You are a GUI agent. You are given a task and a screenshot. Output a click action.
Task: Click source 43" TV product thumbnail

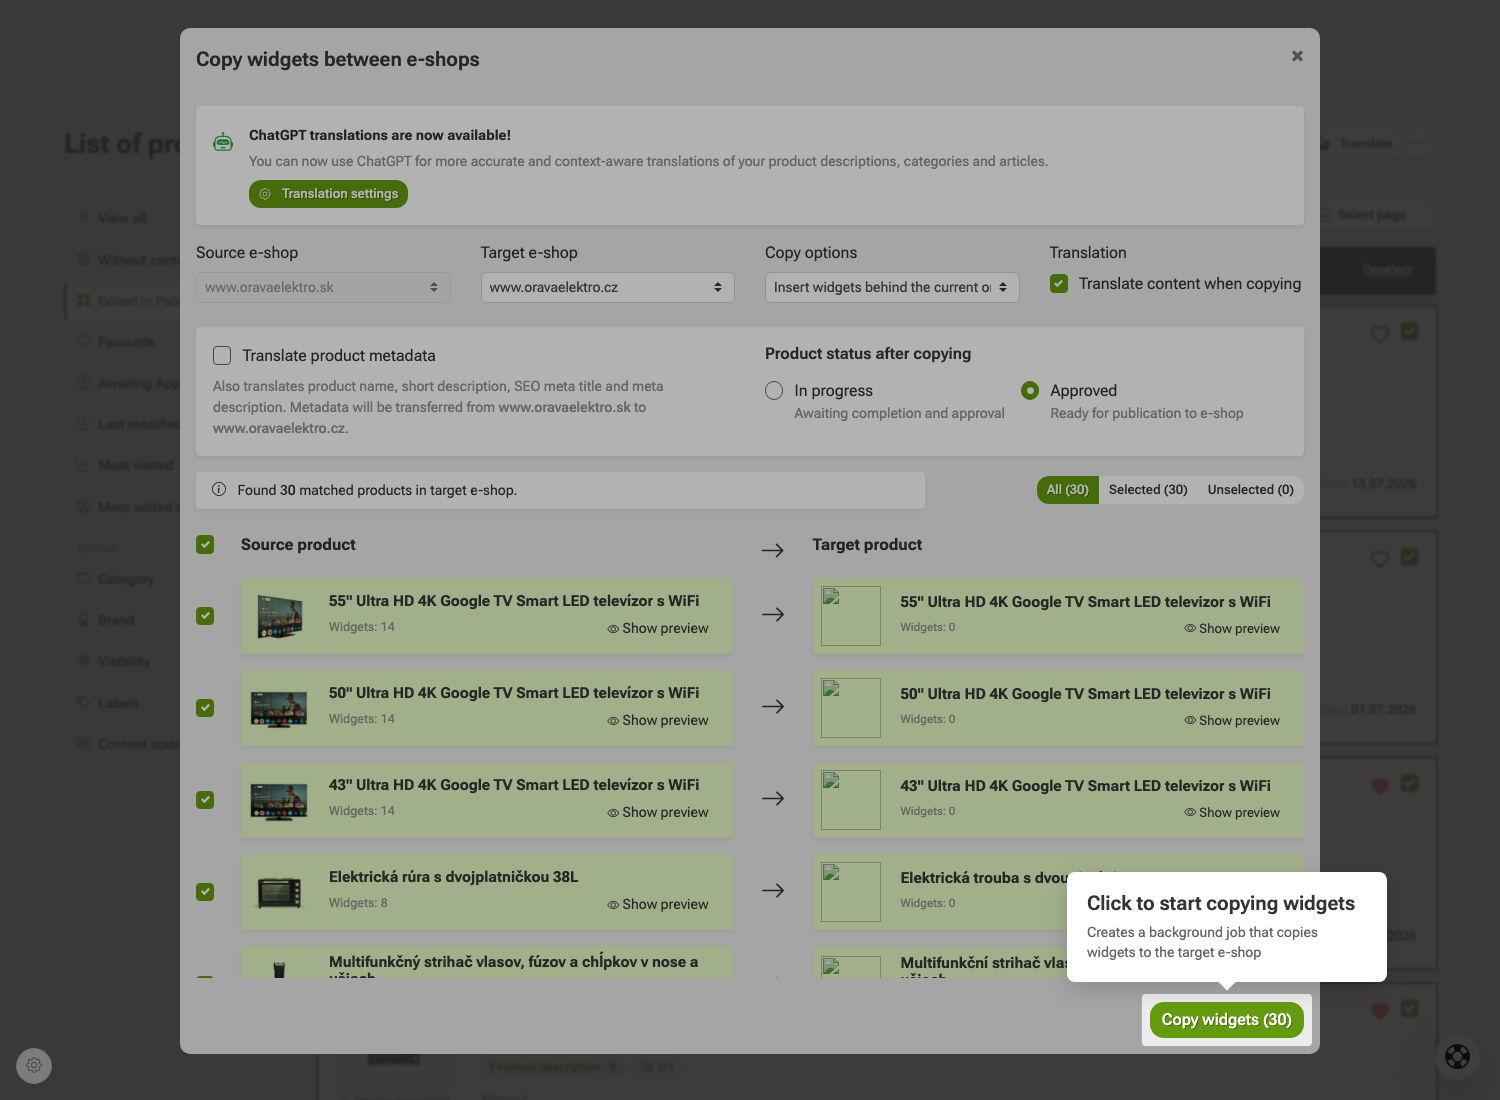279,800
